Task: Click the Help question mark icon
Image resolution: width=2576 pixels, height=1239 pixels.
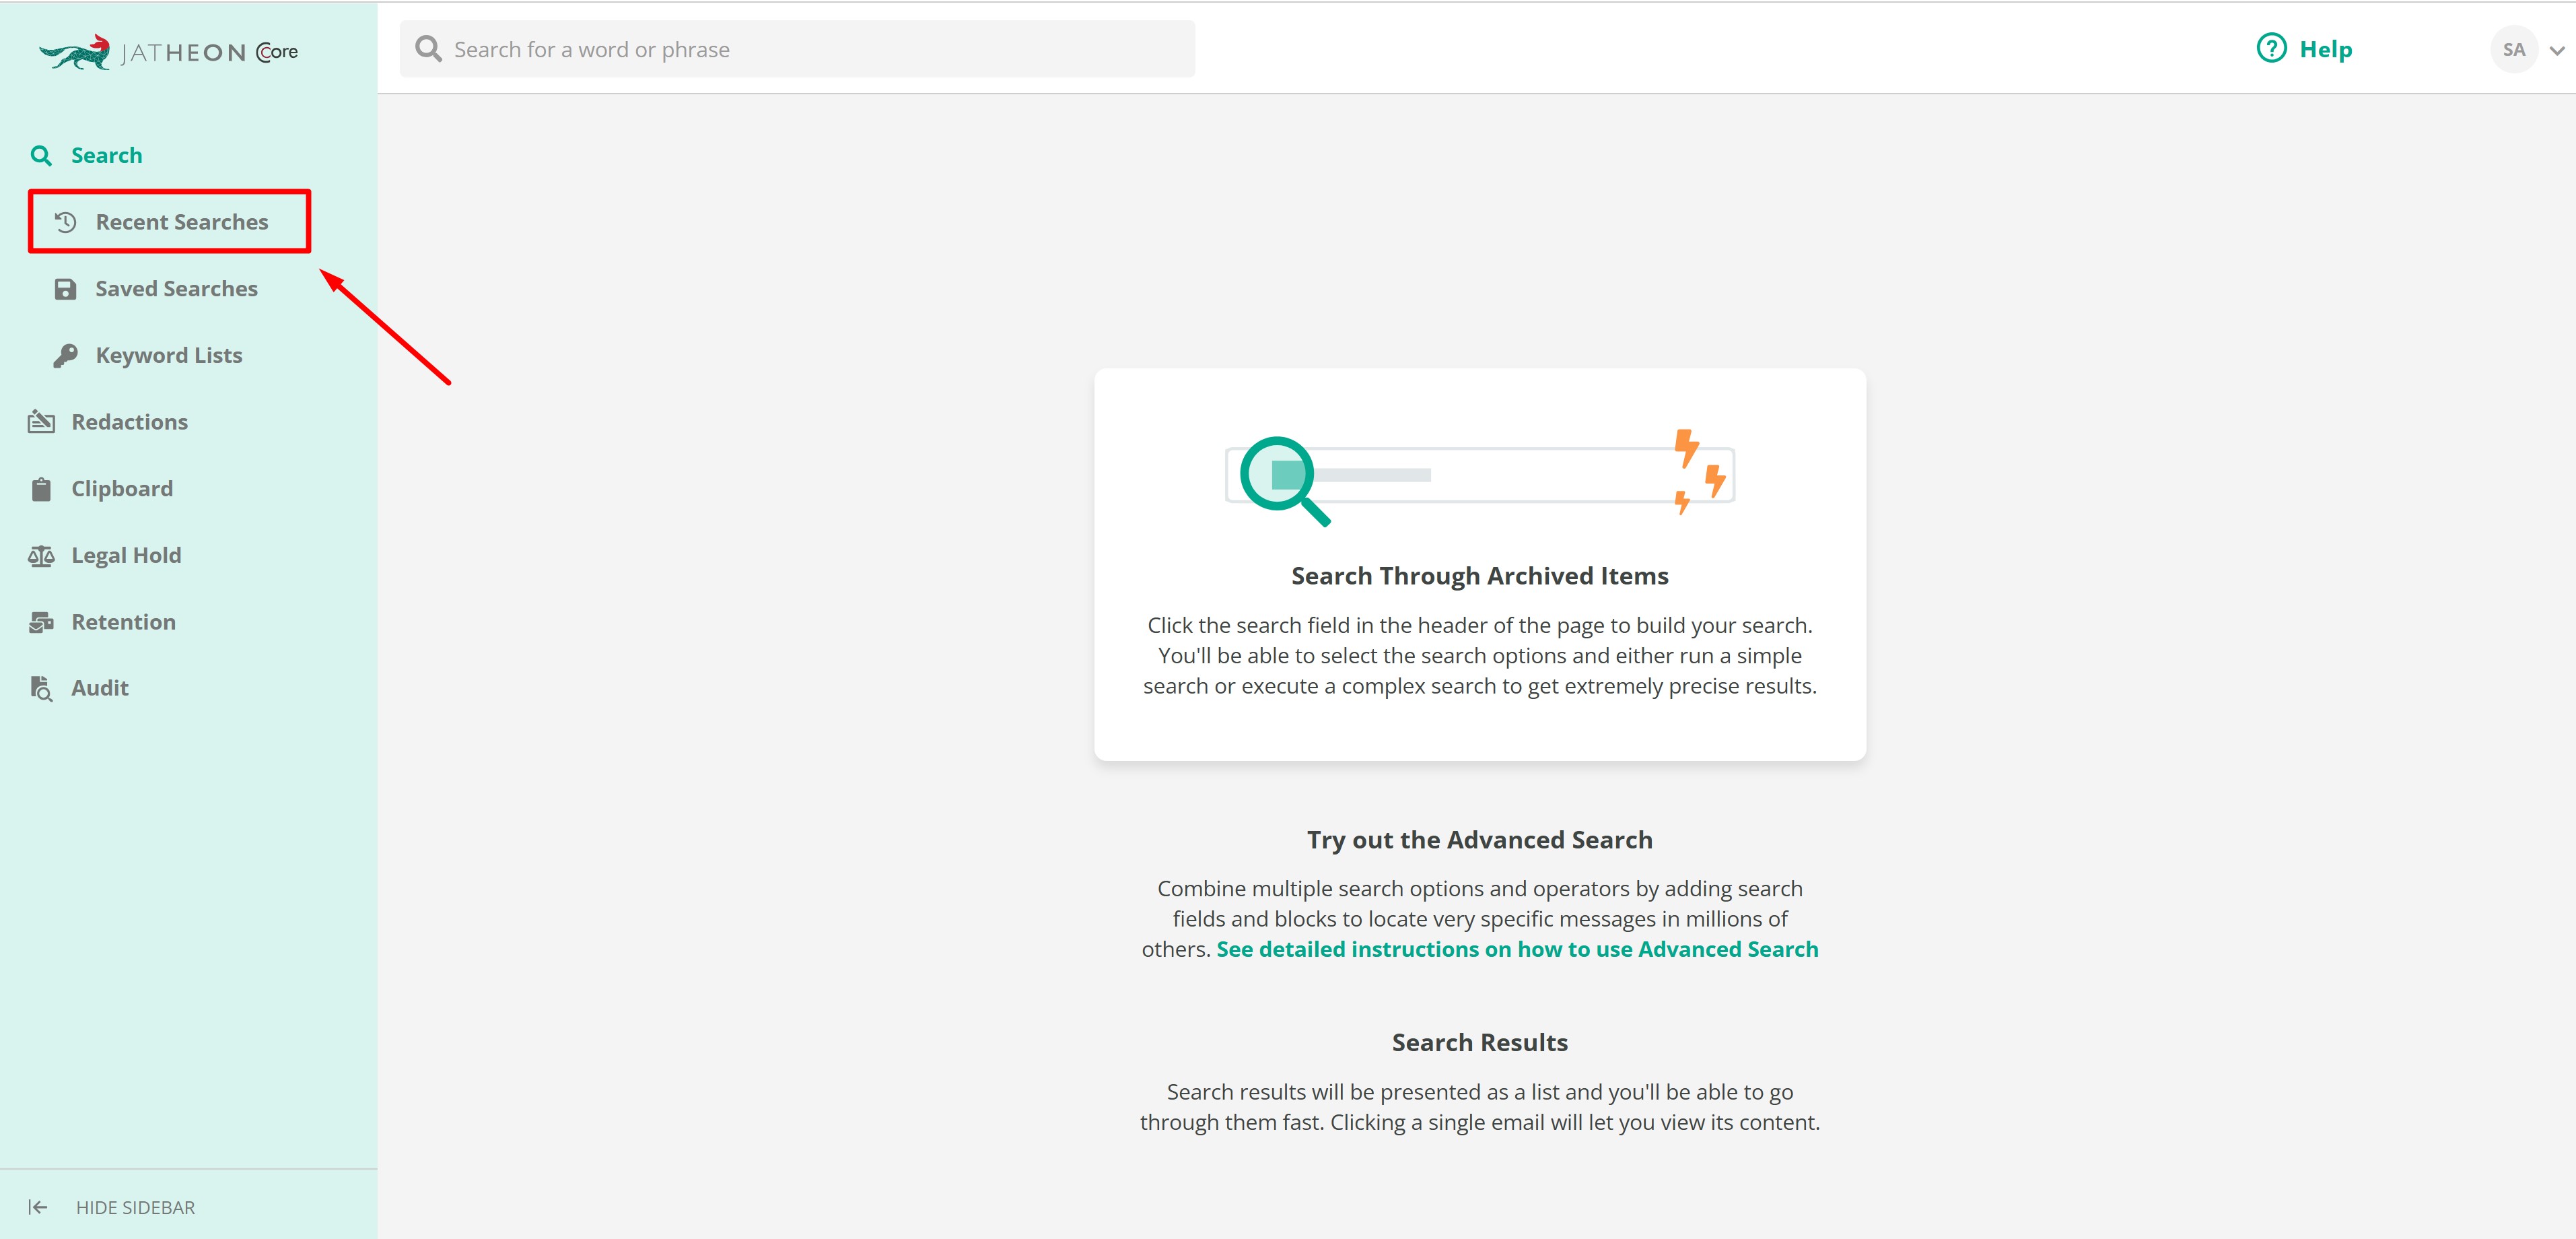Action: point(2271,48)
